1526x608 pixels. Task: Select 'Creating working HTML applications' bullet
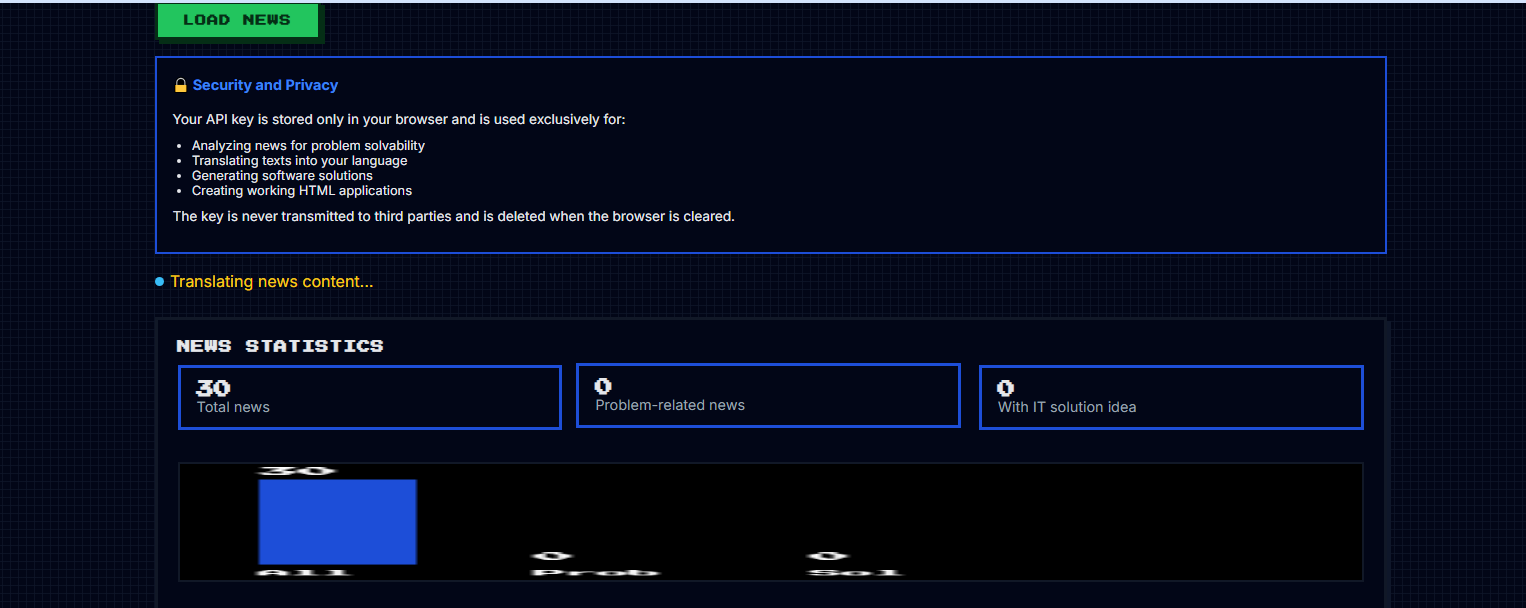[x=302, y=190]
